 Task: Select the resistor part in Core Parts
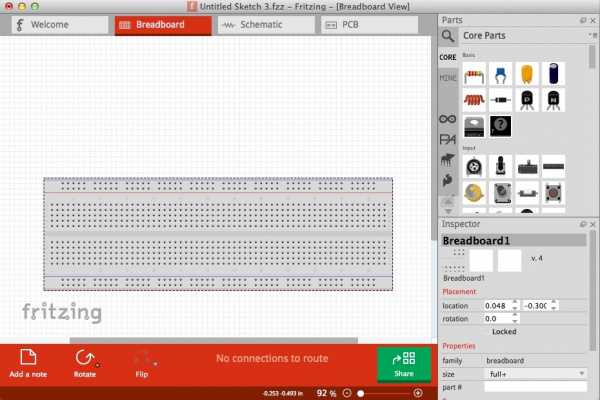474,73
